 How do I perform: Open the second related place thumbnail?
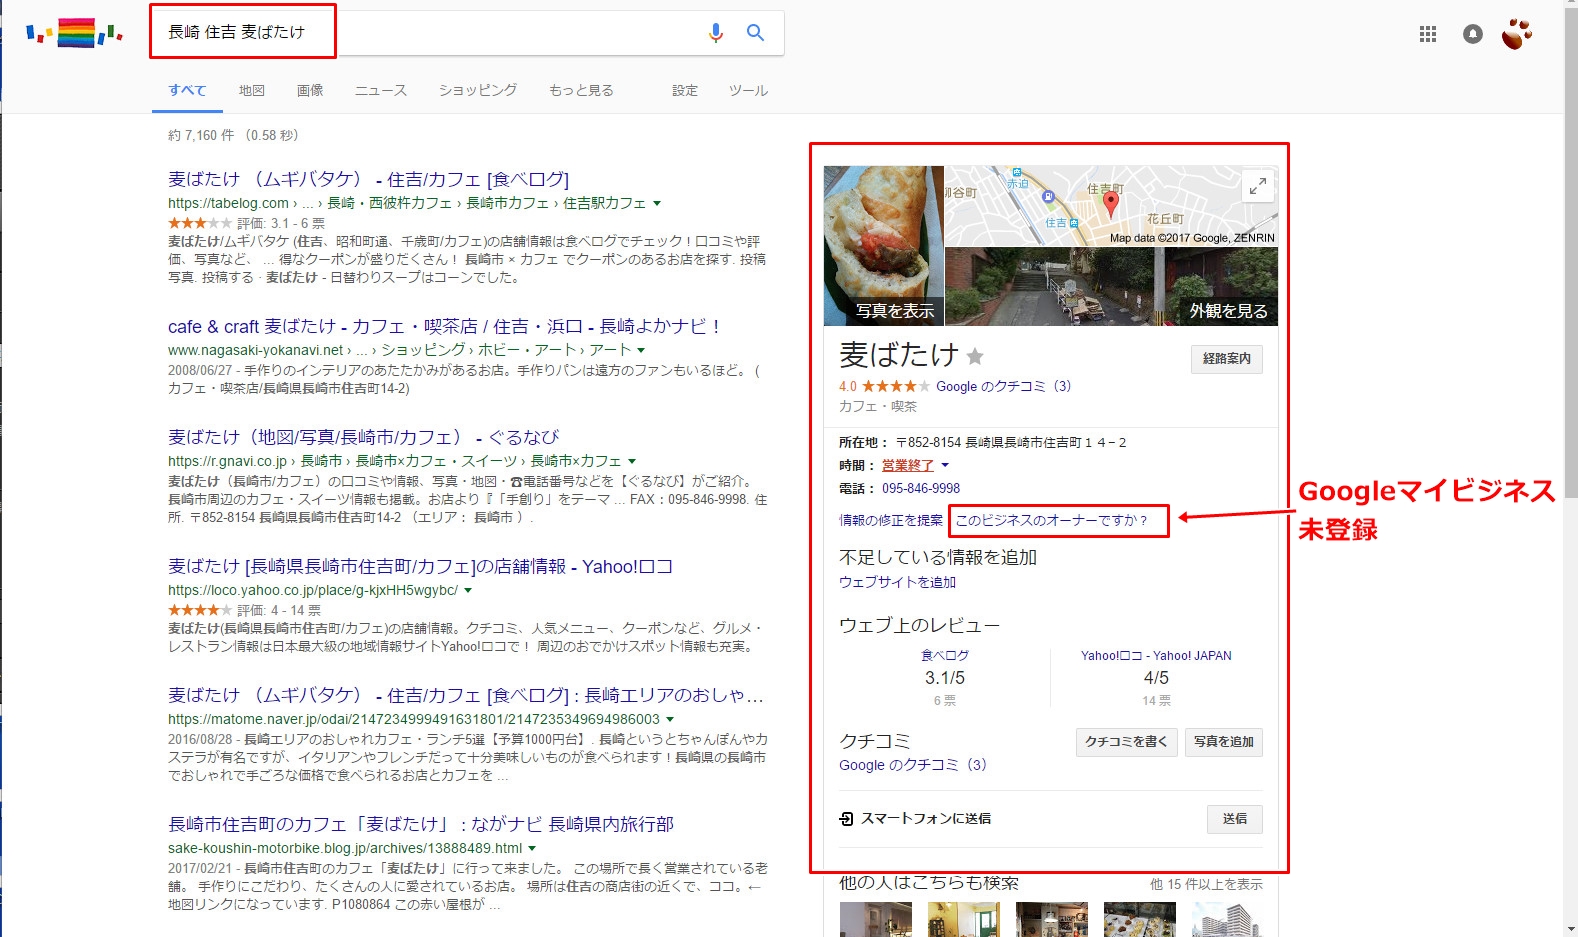(x=964, y=919)
